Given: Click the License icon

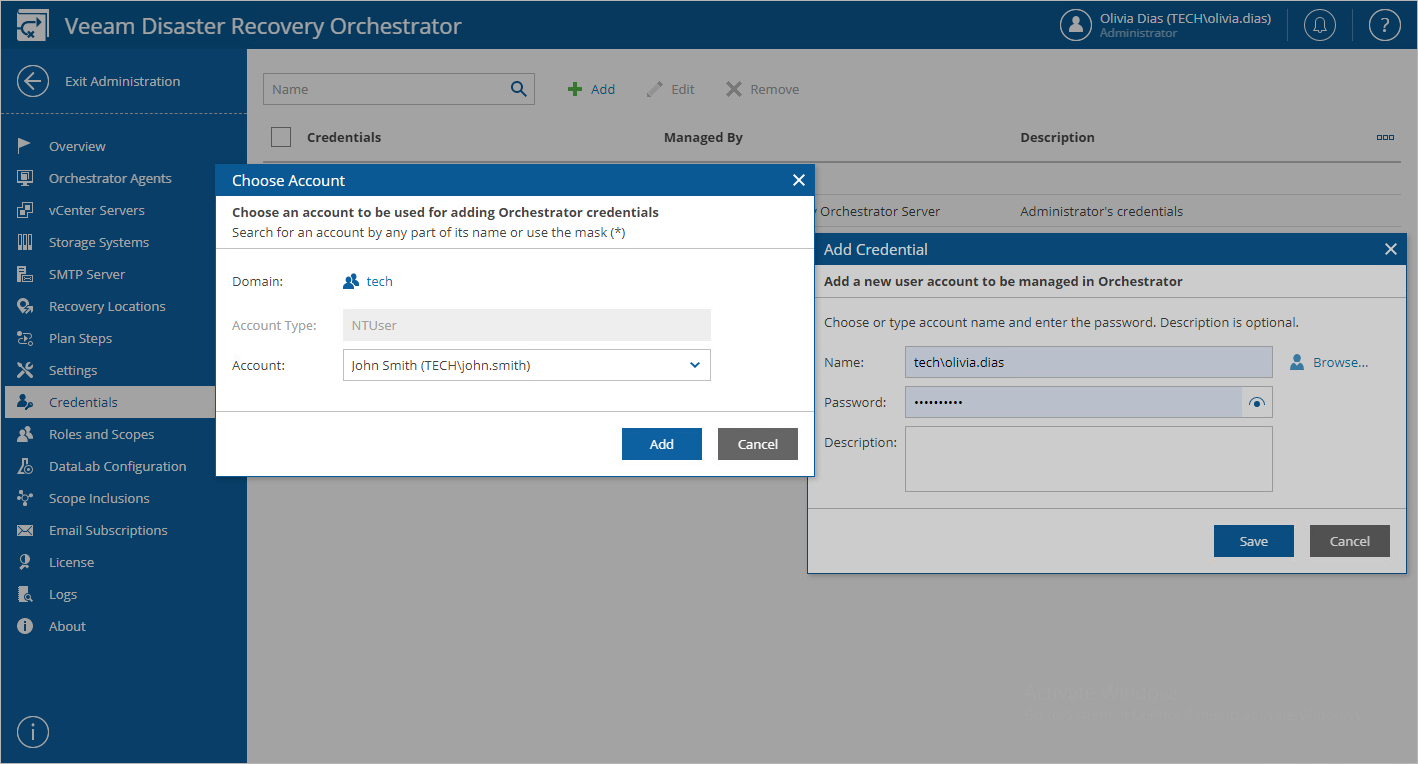Looking at the screenshot, I should point(26,562).
